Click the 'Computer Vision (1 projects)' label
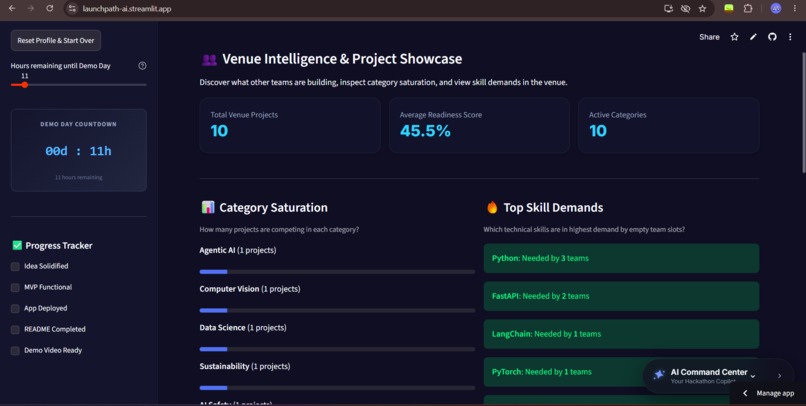 [x=250, y=289]
